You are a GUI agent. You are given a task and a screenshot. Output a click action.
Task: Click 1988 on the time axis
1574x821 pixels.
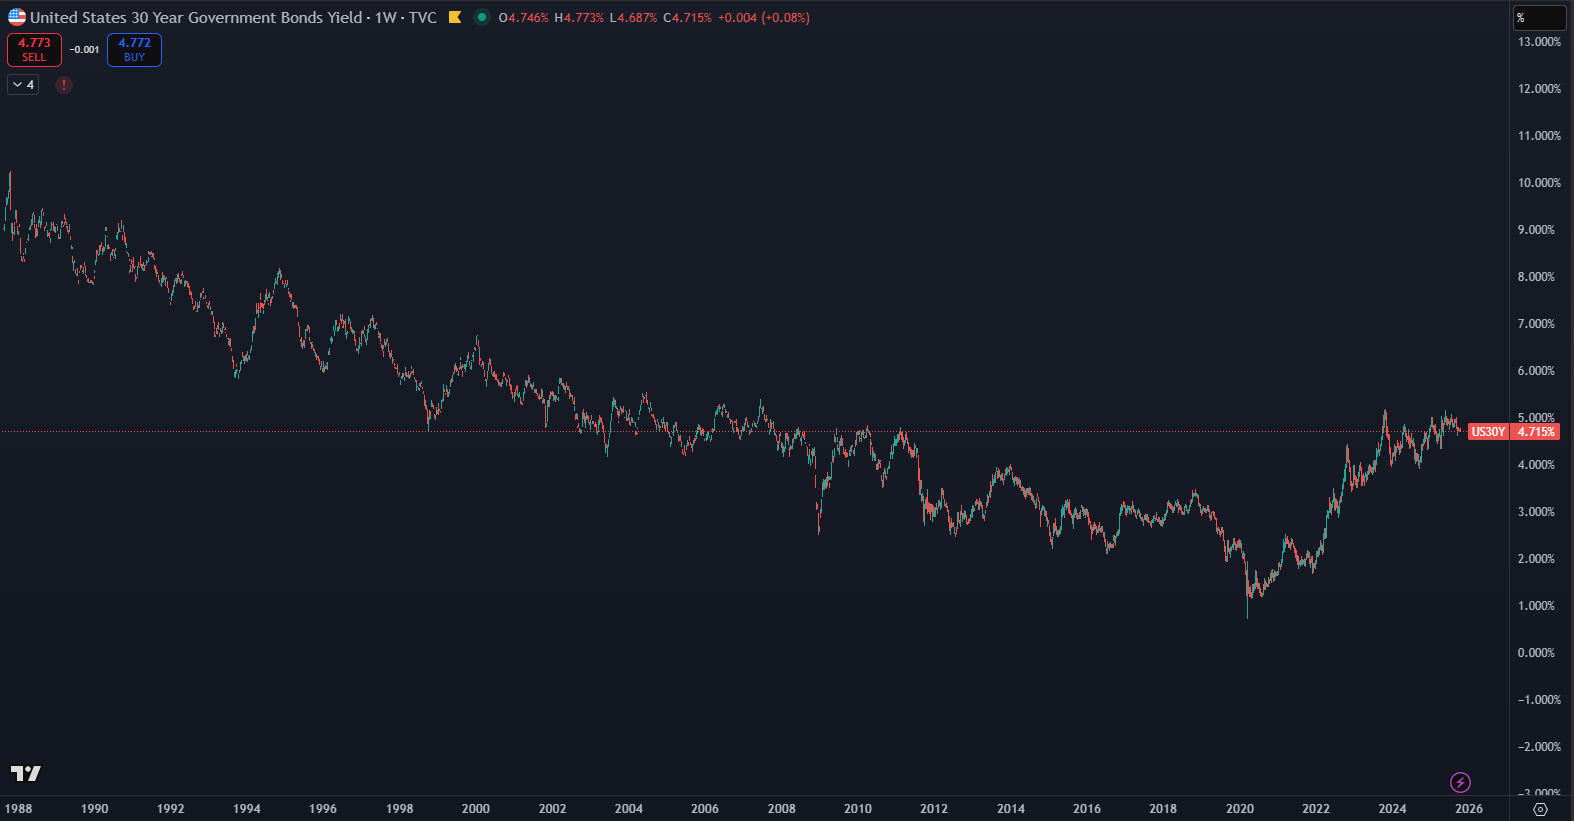tap(18, 808)
